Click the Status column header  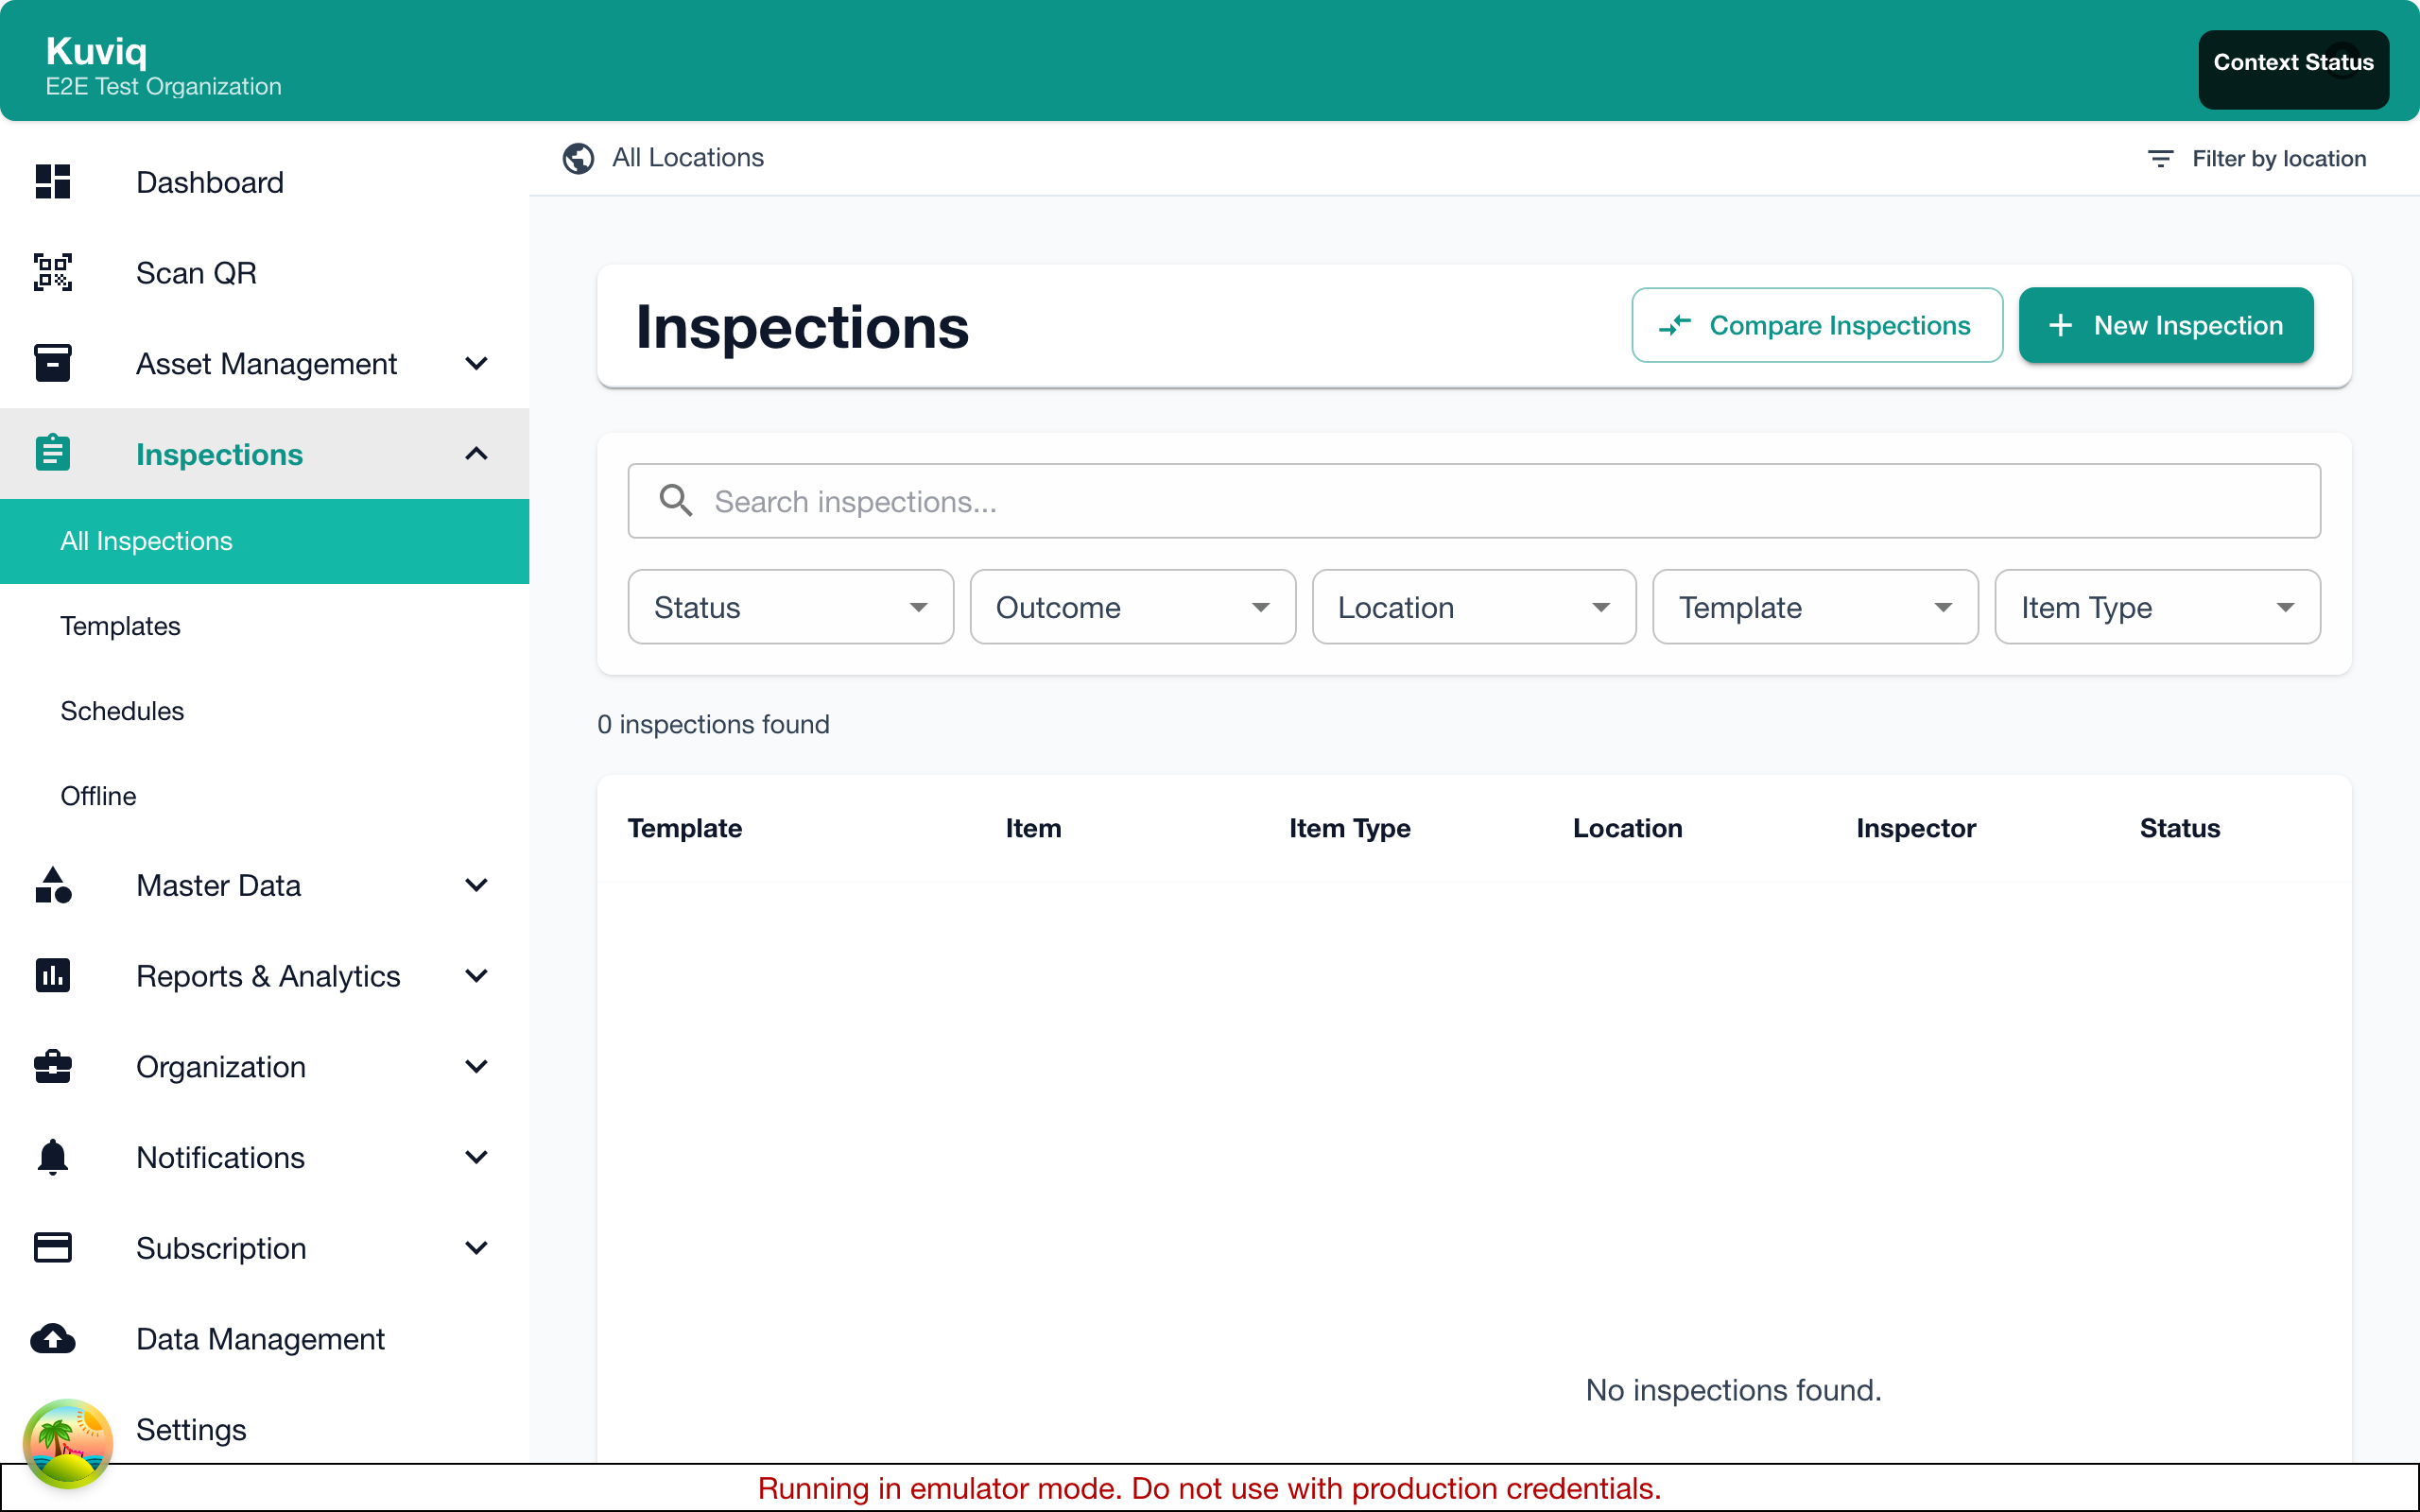[x=2180, y=828]
